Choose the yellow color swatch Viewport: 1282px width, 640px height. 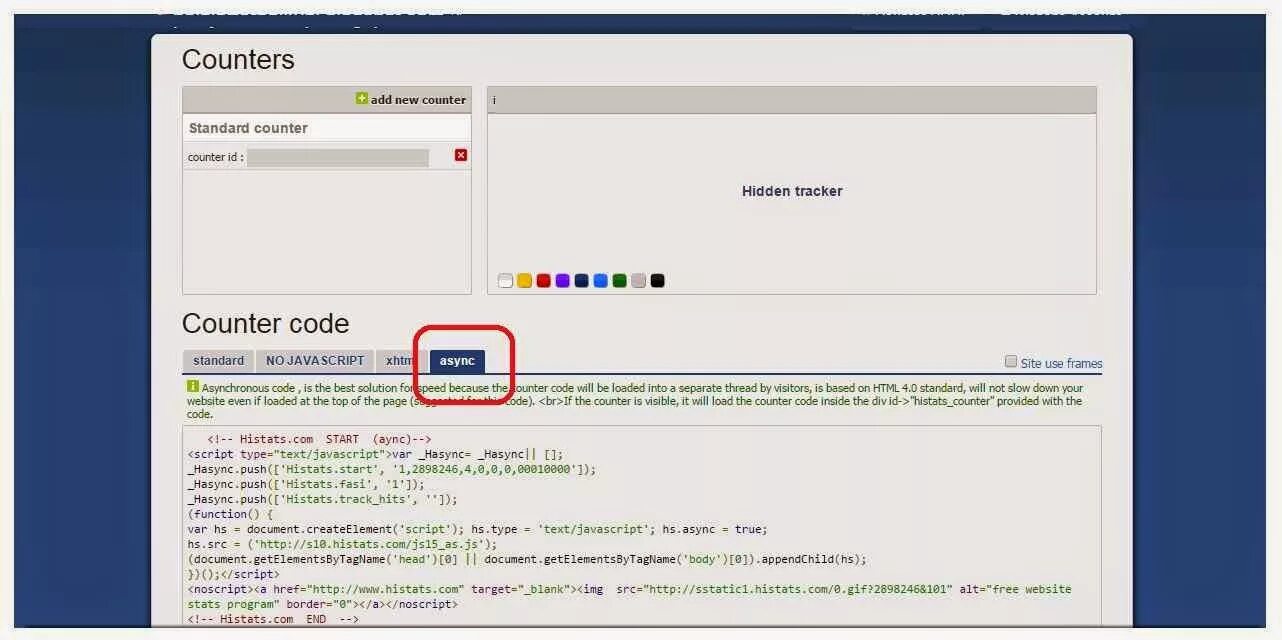[x=524, y=281]
